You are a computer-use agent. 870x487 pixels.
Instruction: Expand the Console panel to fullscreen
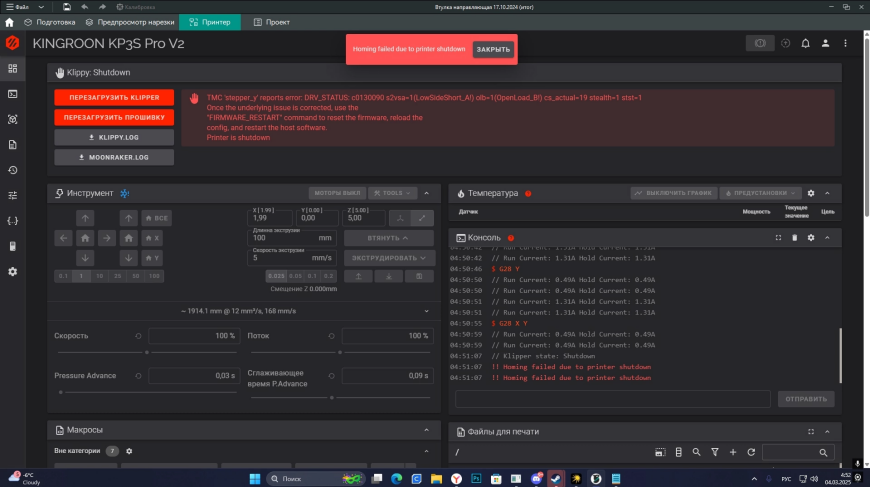[778, 238]
